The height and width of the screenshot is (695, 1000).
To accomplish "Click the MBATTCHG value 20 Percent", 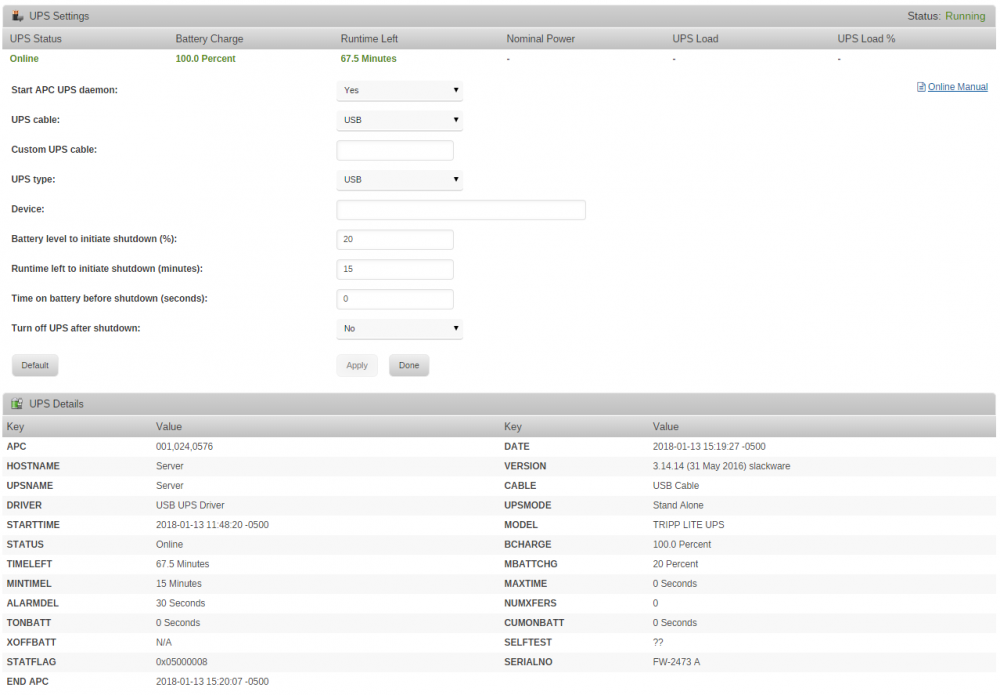I will [x=675, y=564].
